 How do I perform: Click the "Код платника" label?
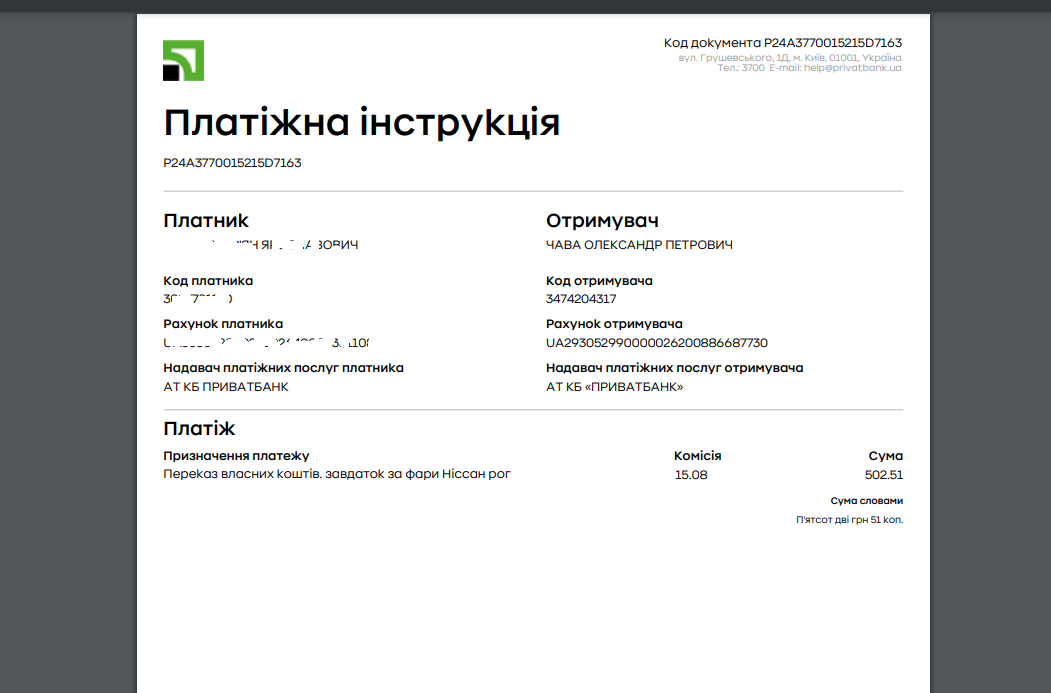(208, 281)
